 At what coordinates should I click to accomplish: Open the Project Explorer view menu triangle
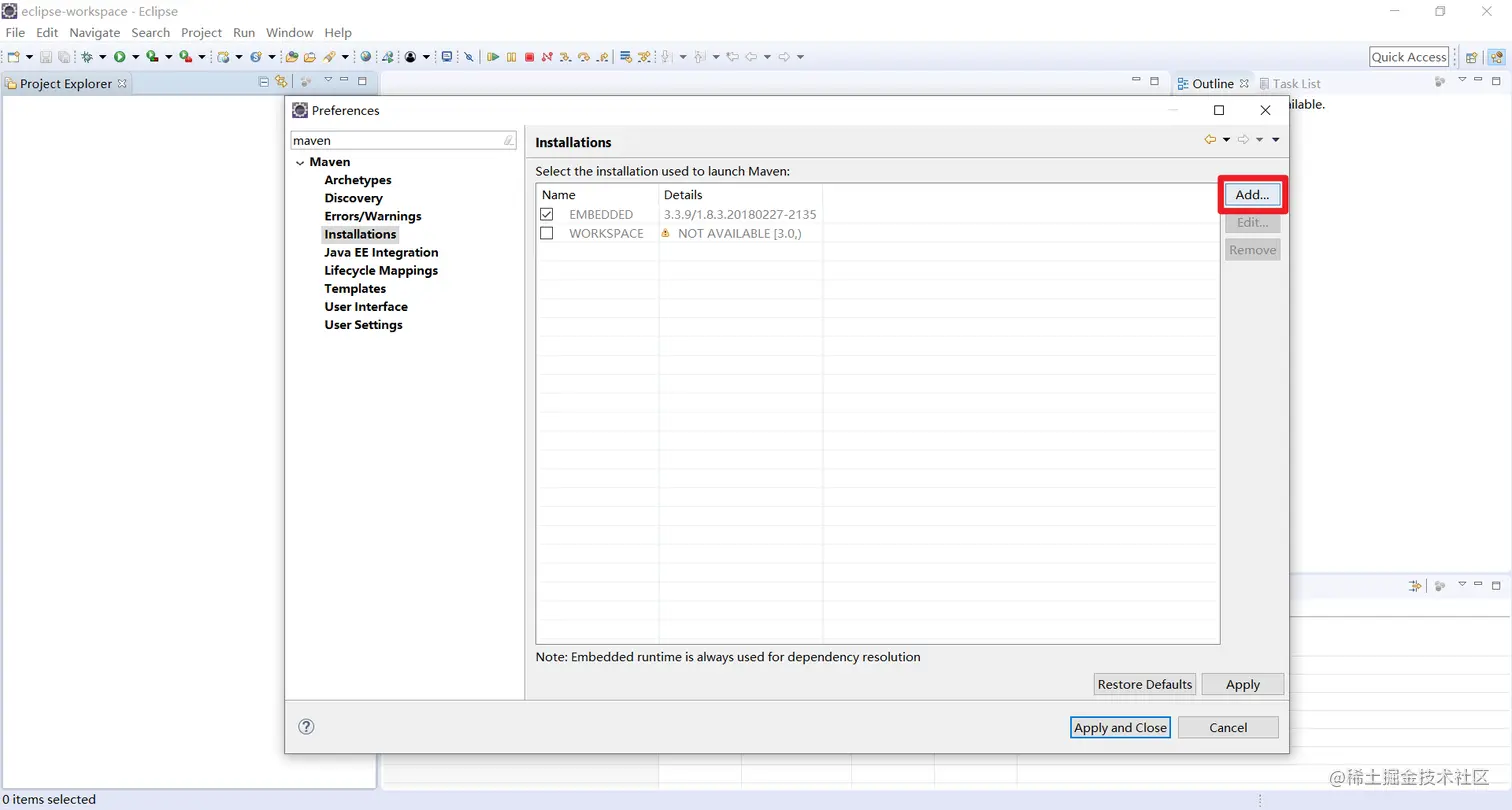pos(328,80)
